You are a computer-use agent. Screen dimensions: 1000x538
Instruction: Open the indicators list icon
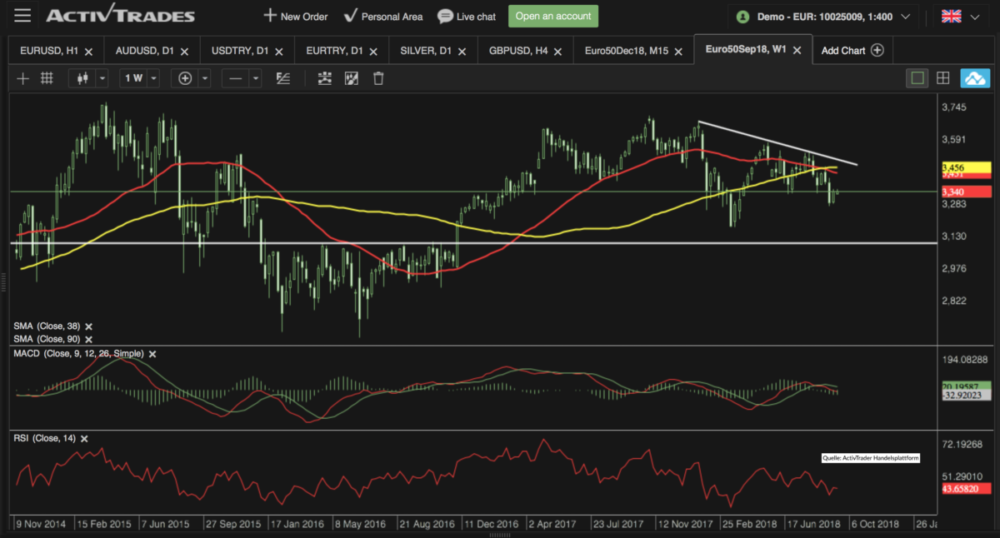[283, 78]
